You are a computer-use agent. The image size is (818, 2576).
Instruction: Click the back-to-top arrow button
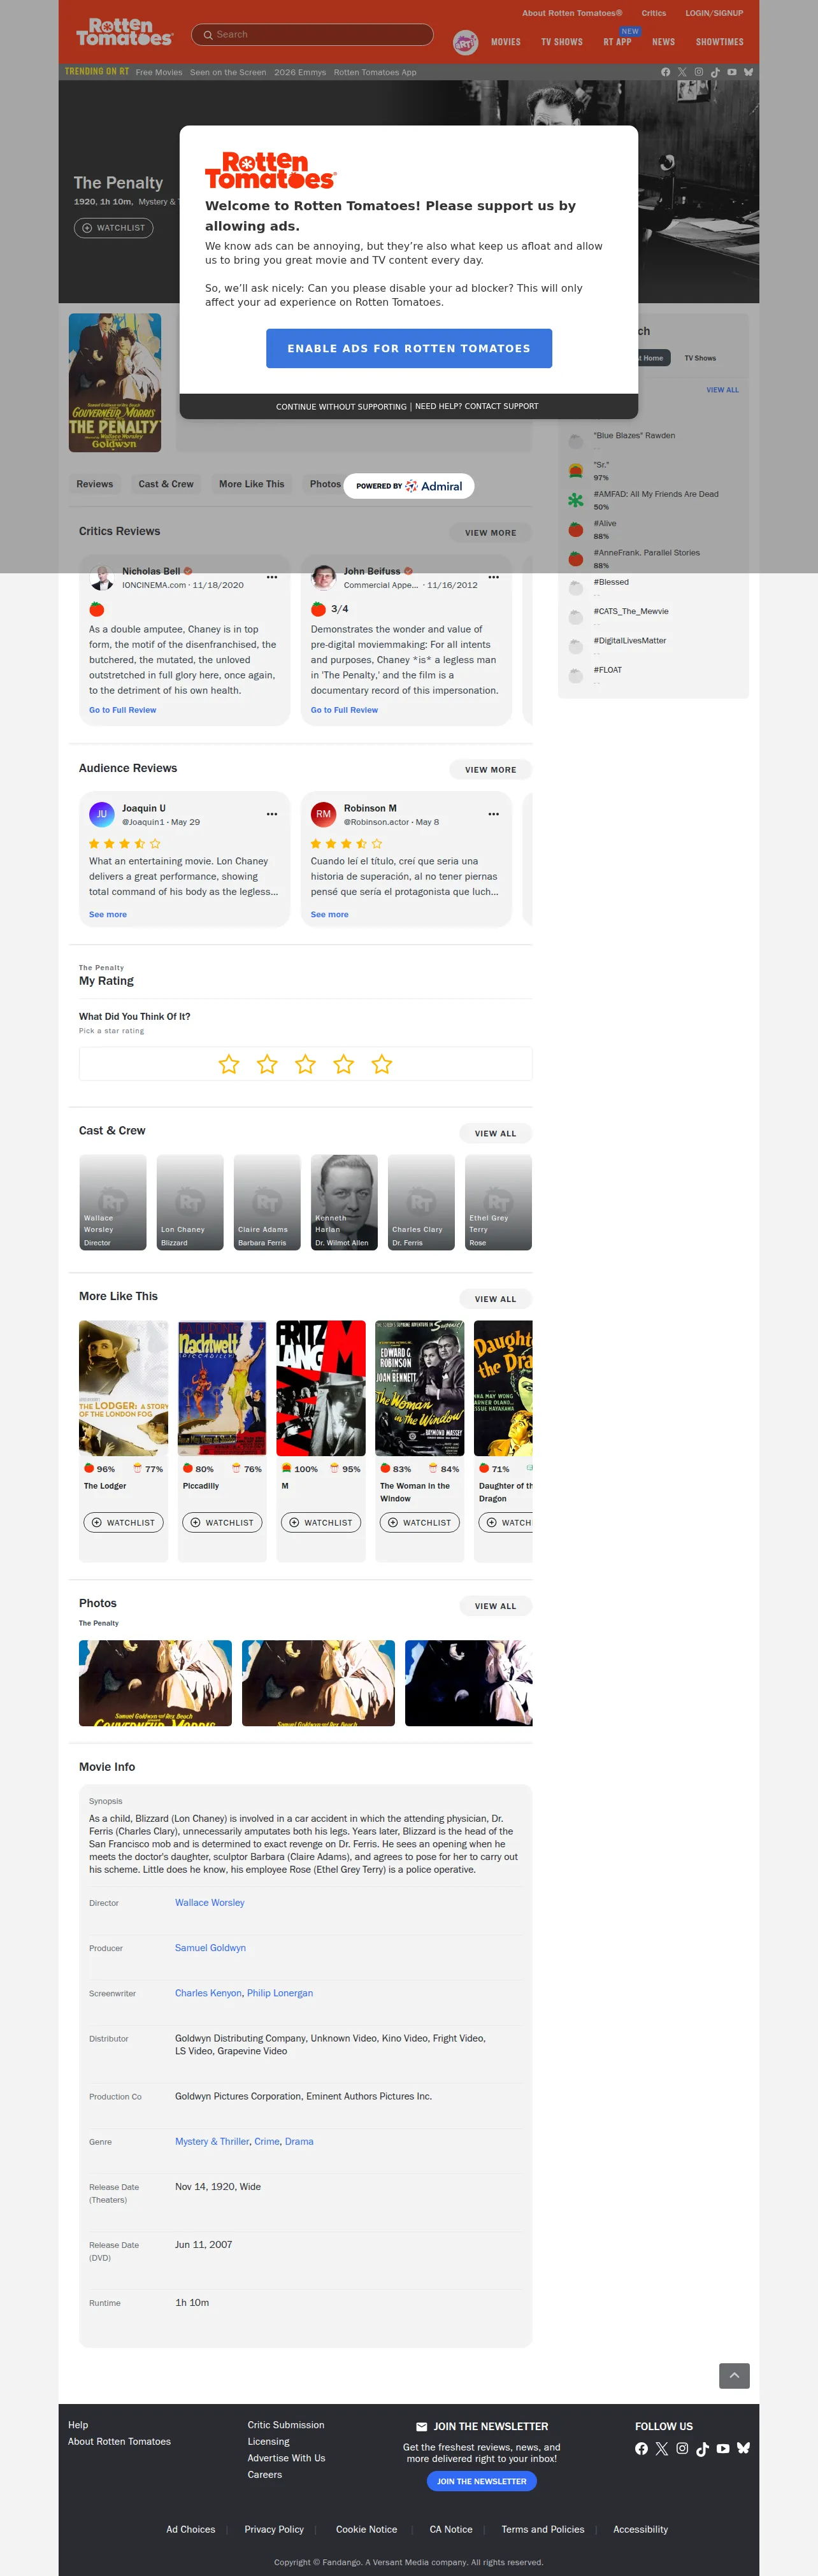point(734,2375)
